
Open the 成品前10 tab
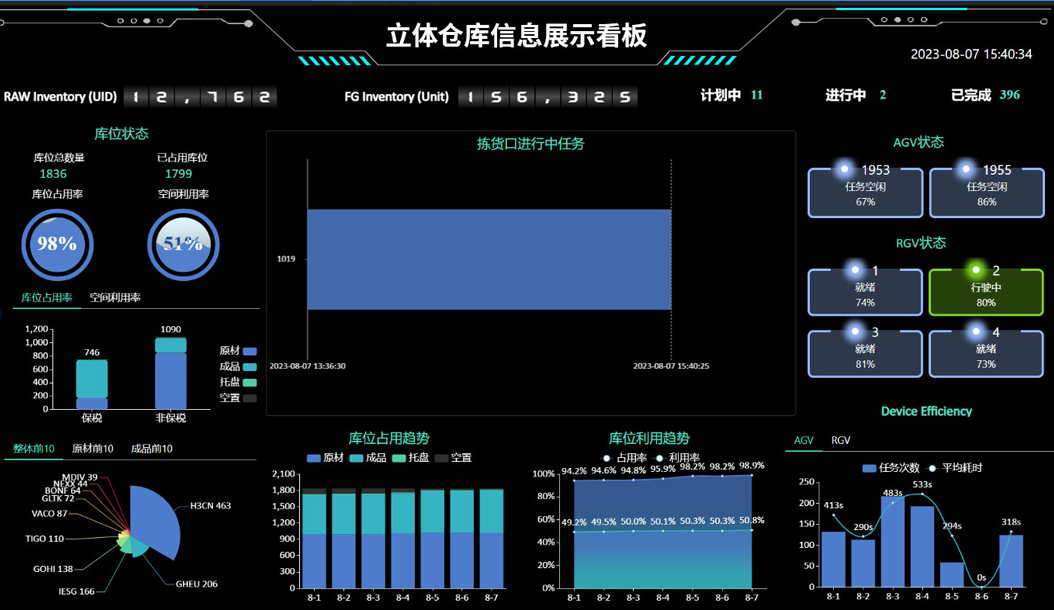[152, 449]
